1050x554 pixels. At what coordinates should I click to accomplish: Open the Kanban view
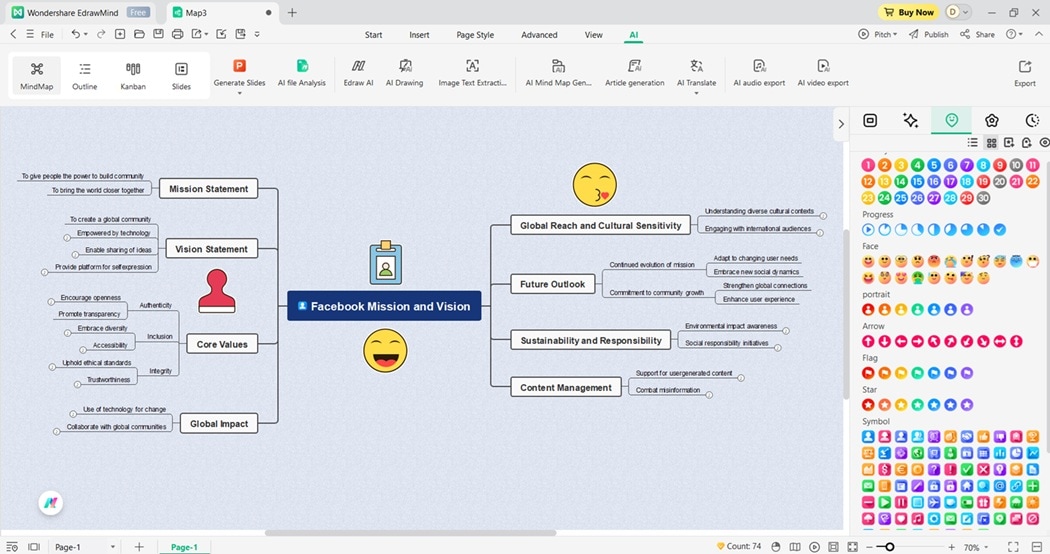coord(133,75)
